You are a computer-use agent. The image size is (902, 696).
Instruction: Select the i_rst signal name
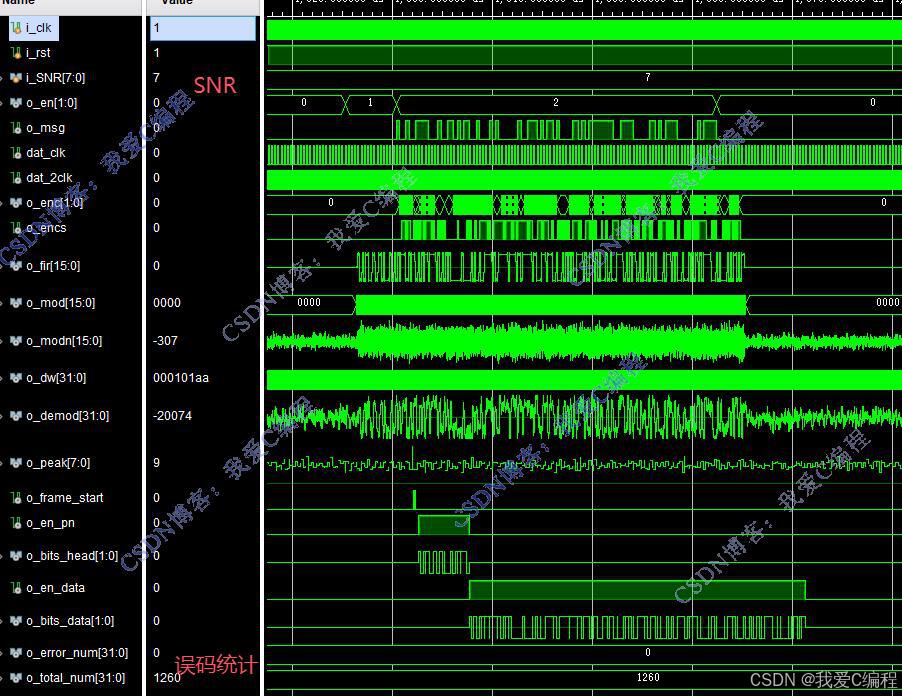(38, 53)
